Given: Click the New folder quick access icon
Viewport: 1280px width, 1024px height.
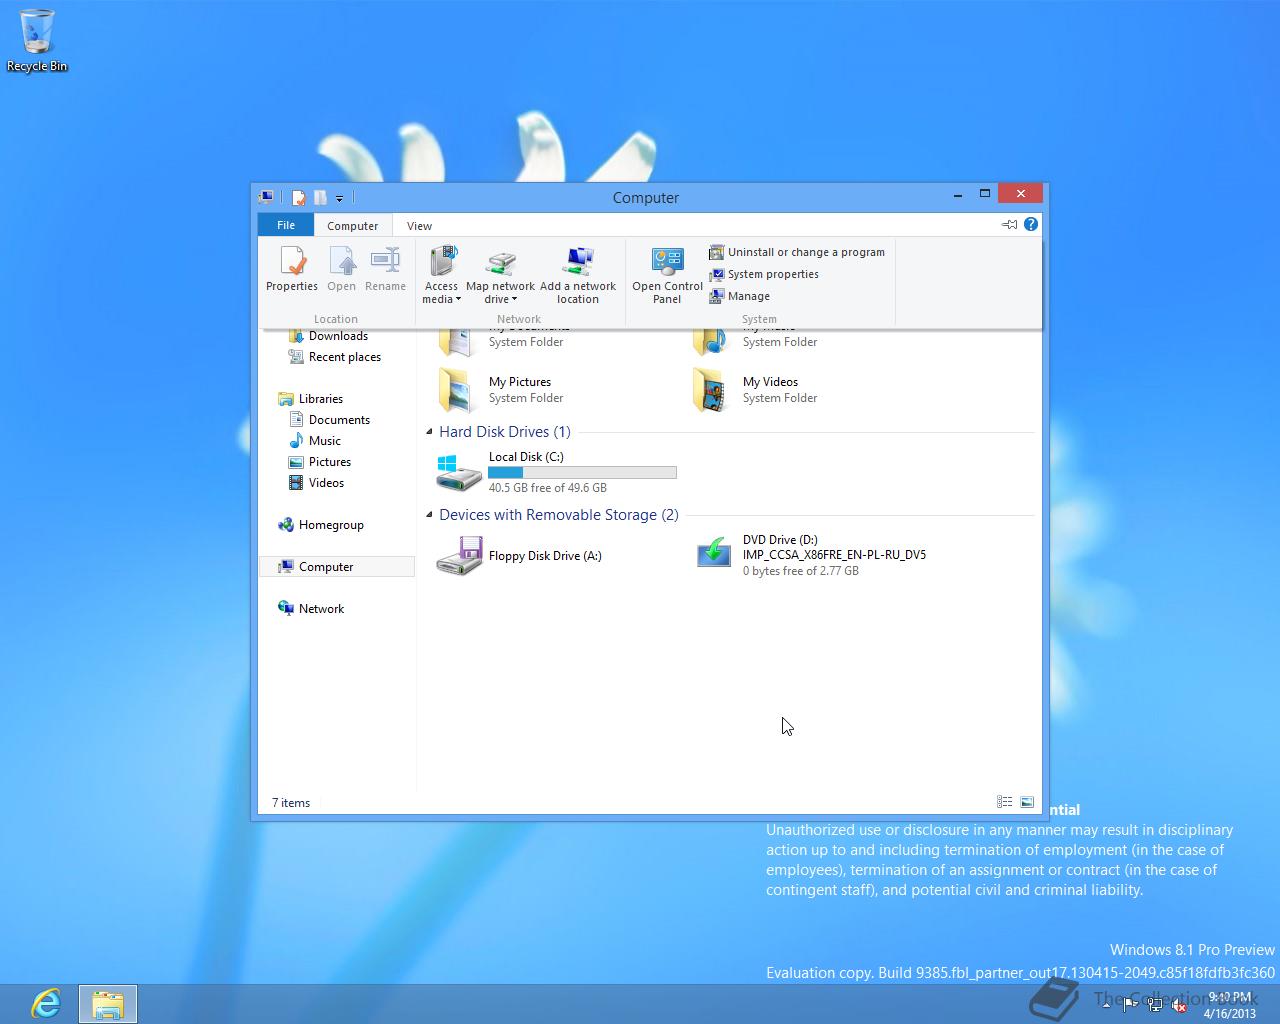Looking at the screenshot, I should click(x=320, y=198).
